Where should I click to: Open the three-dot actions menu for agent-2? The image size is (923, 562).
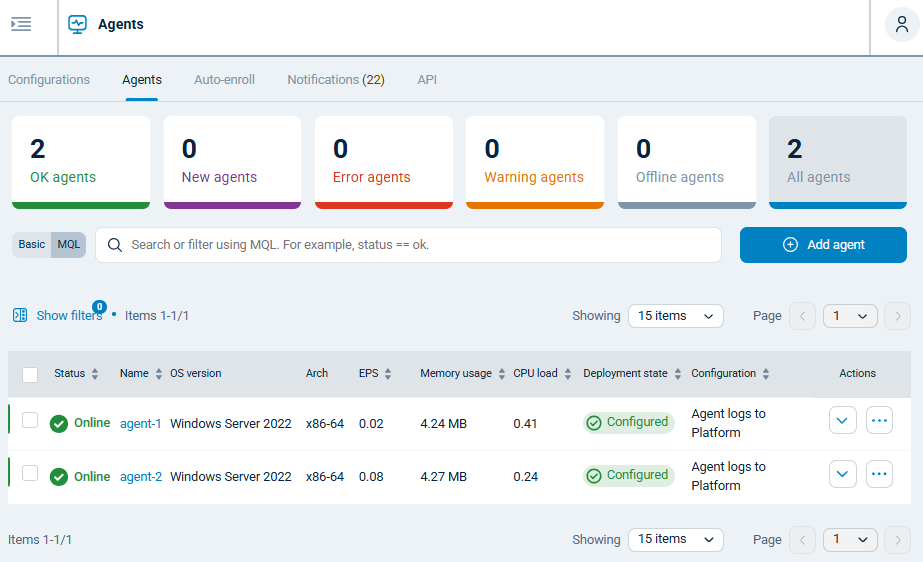pos(879,474)
